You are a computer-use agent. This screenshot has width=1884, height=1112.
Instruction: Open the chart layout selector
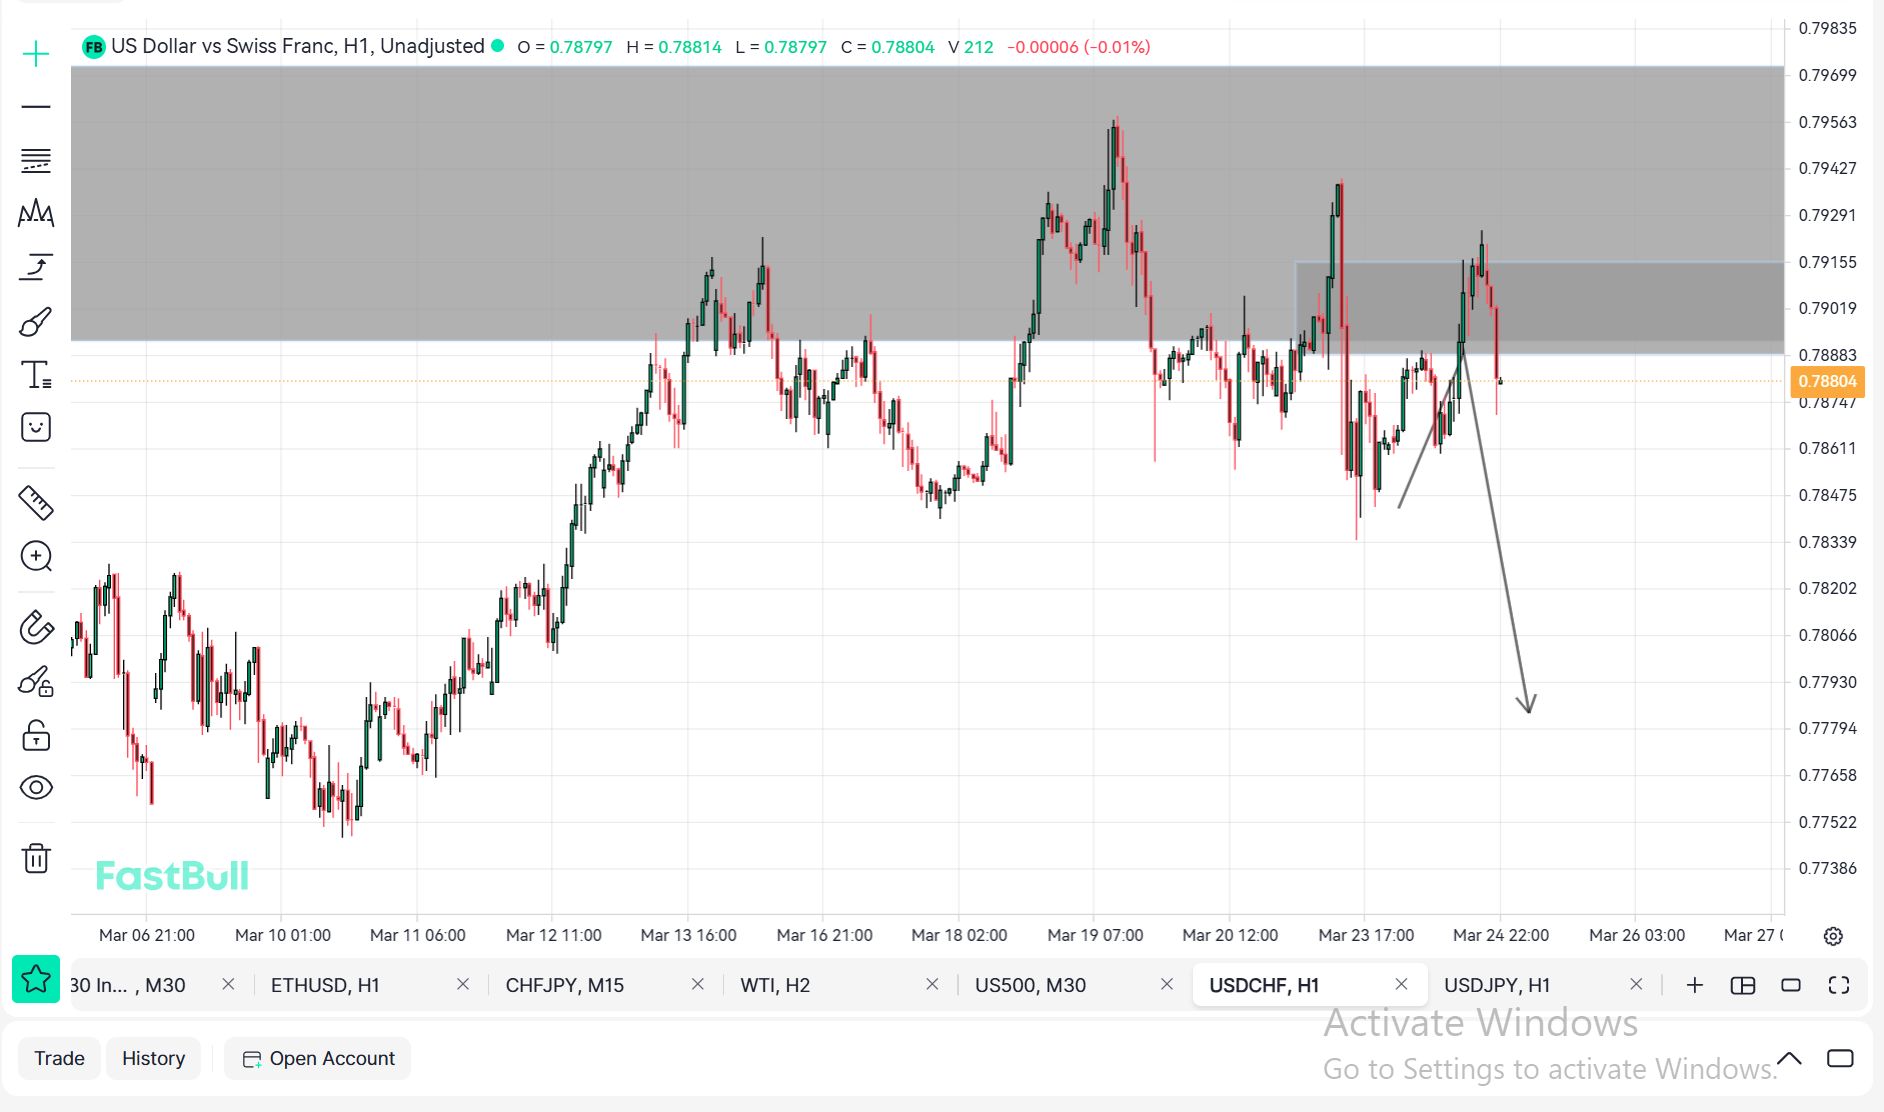click(x=1743, y=985)
